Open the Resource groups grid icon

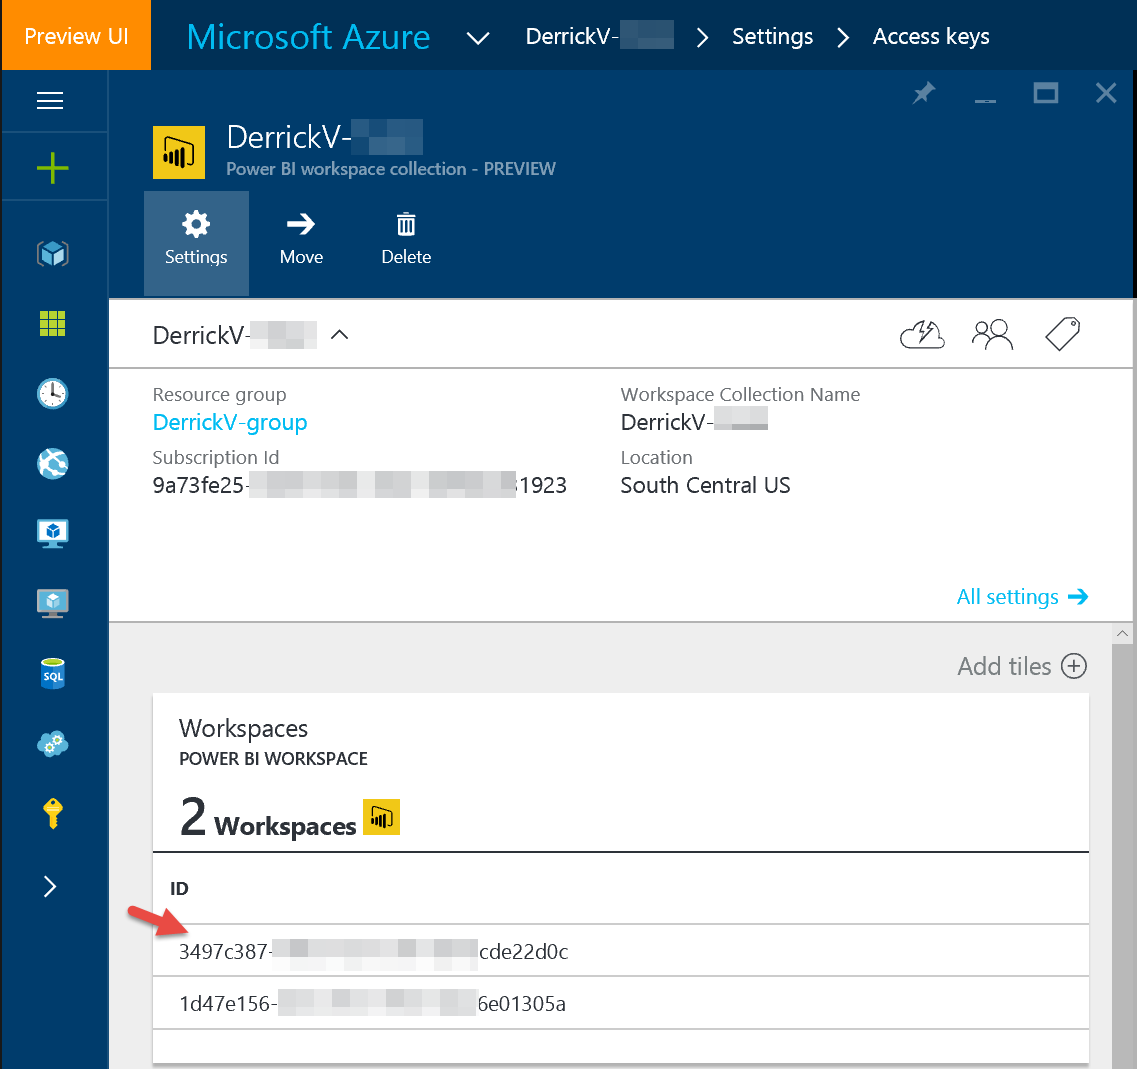pos(52,323)
